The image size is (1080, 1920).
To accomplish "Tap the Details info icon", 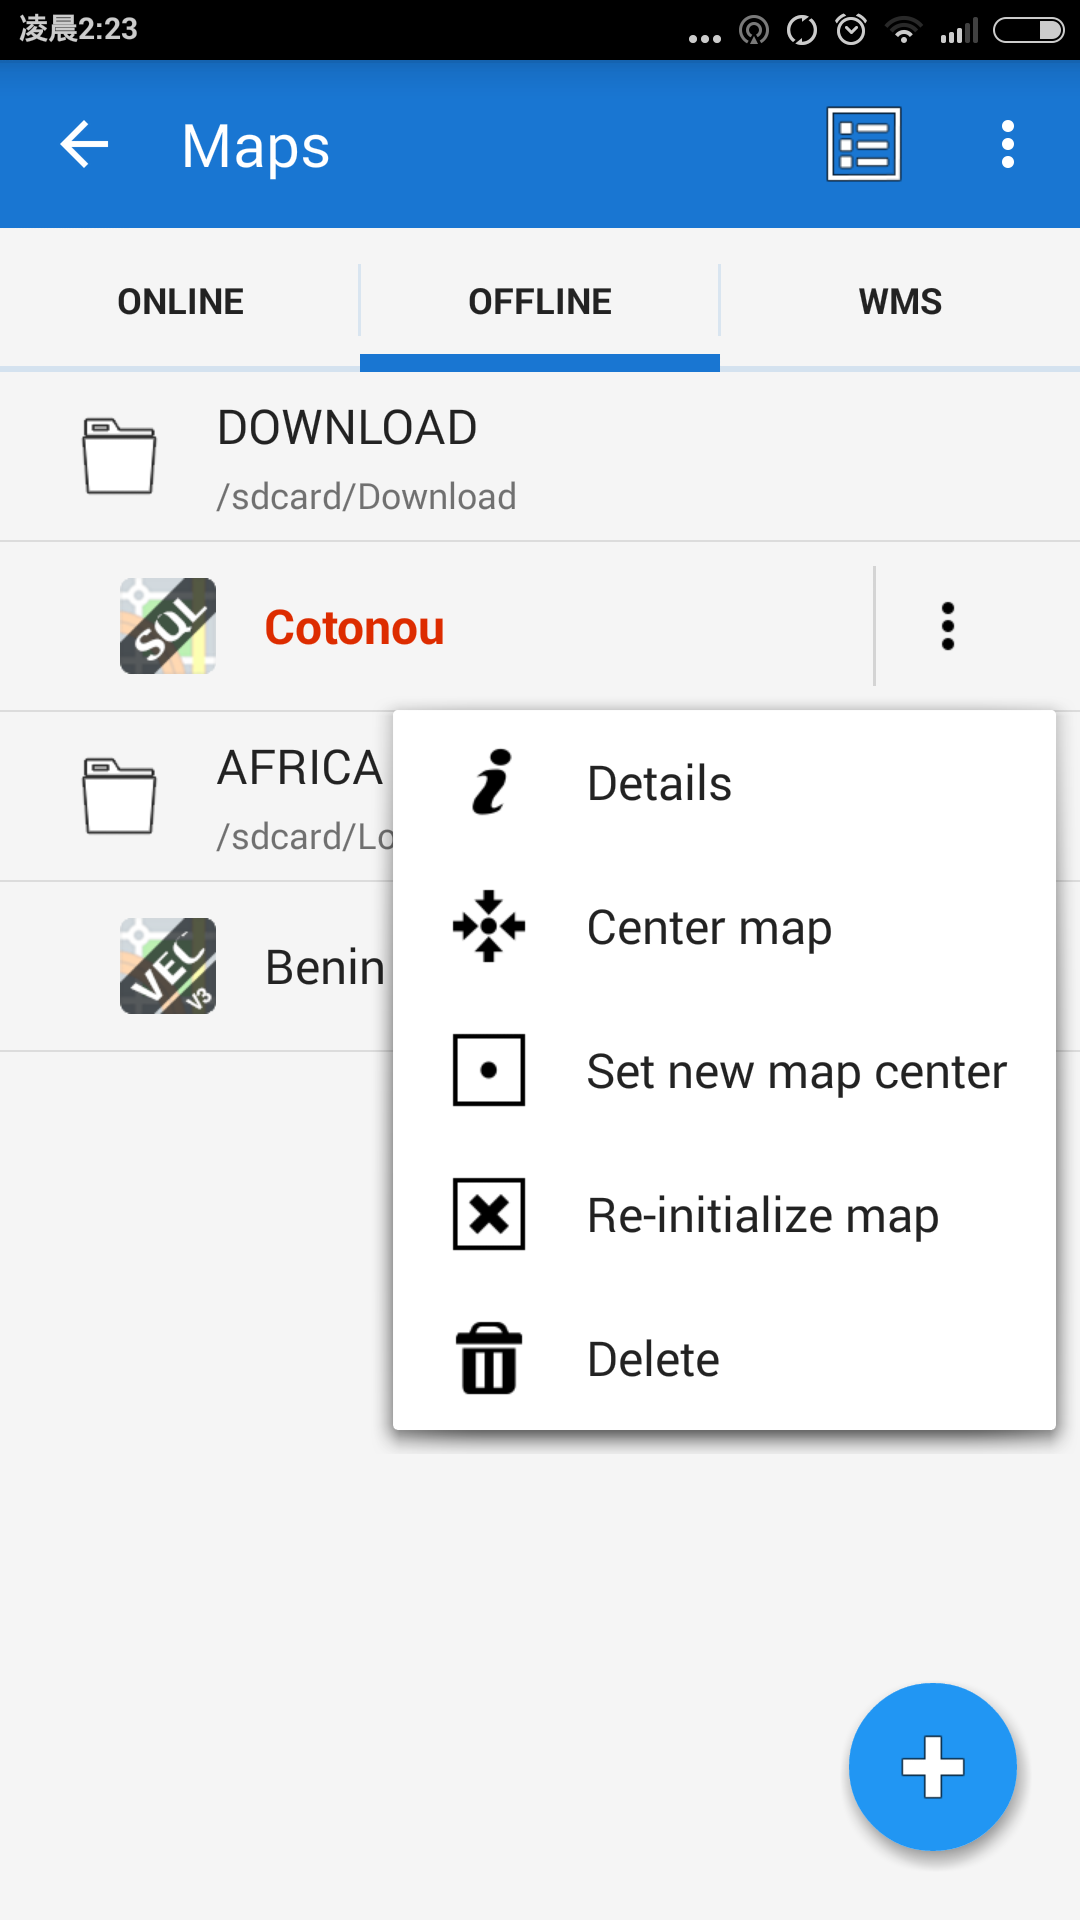I will point(490,782).
